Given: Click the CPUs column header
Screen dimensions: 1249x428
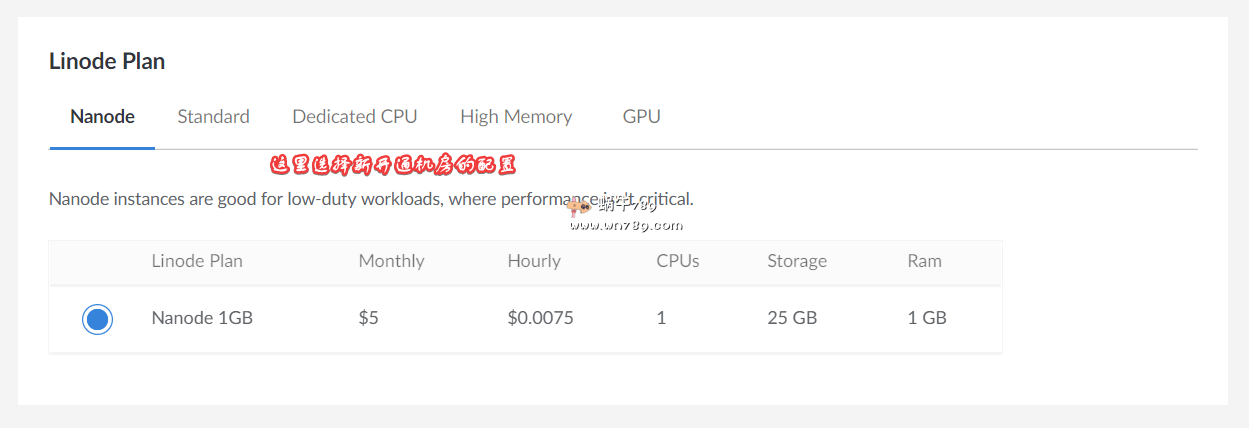Looking at the screenshot, I should [677, 261].
